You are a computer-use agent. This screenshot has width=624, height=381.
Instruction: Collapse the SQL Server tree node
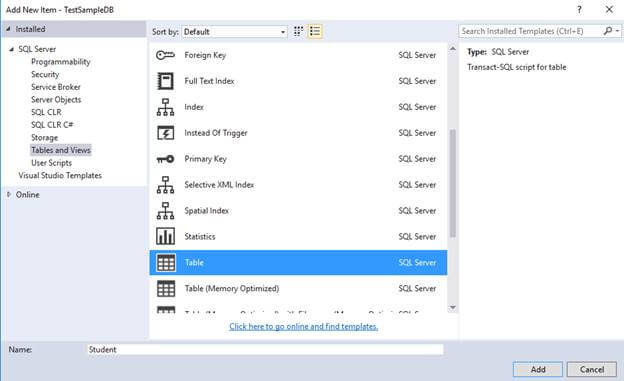[x=12, y=49]
